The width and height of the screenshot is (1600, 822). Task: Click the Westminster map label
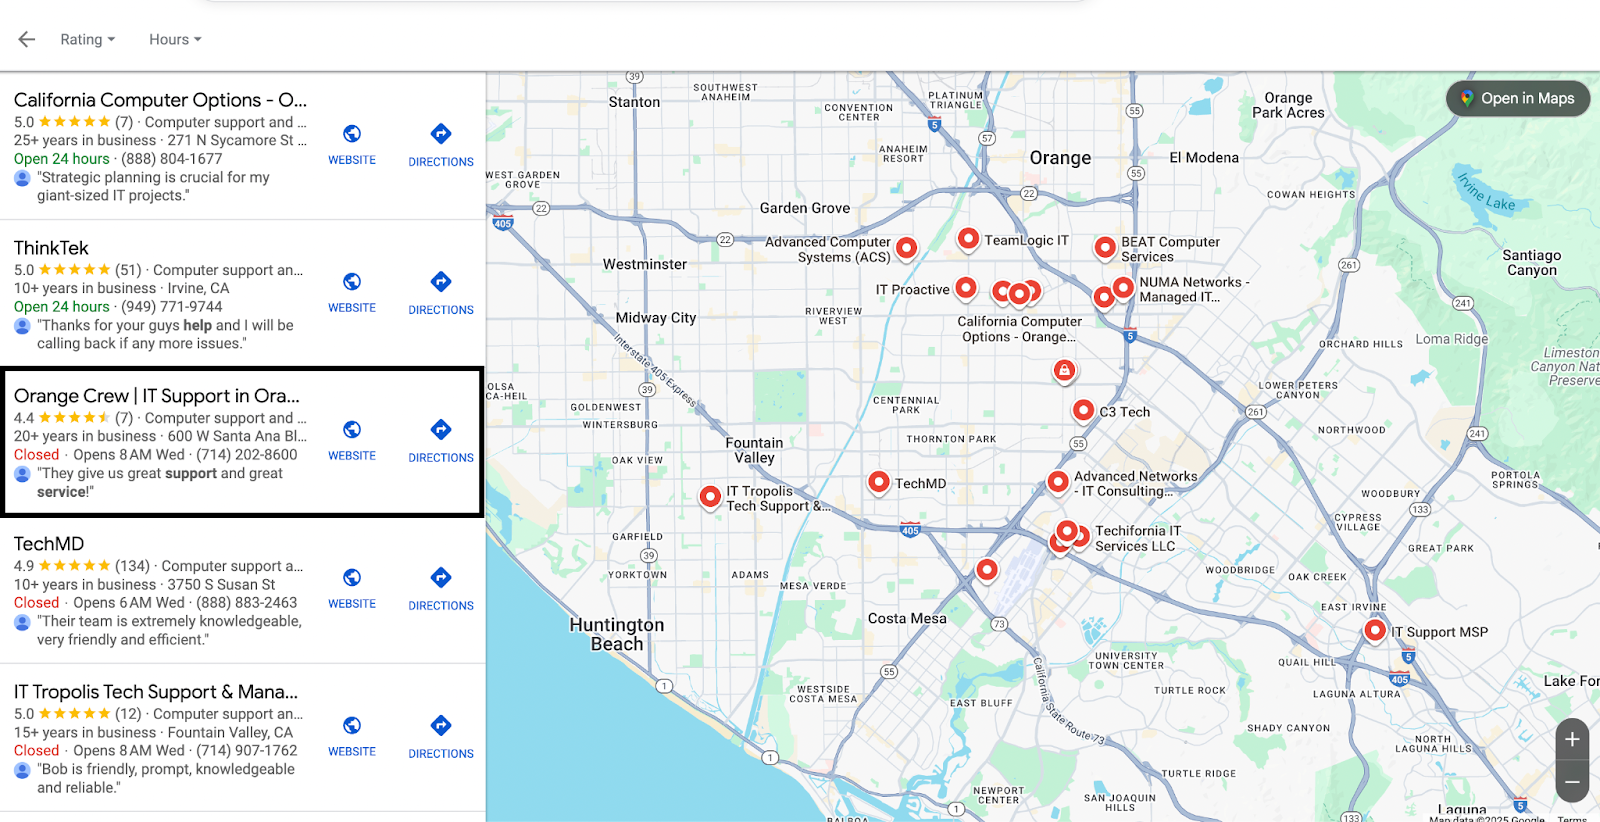pyautogui.click(x=645, y=264)
